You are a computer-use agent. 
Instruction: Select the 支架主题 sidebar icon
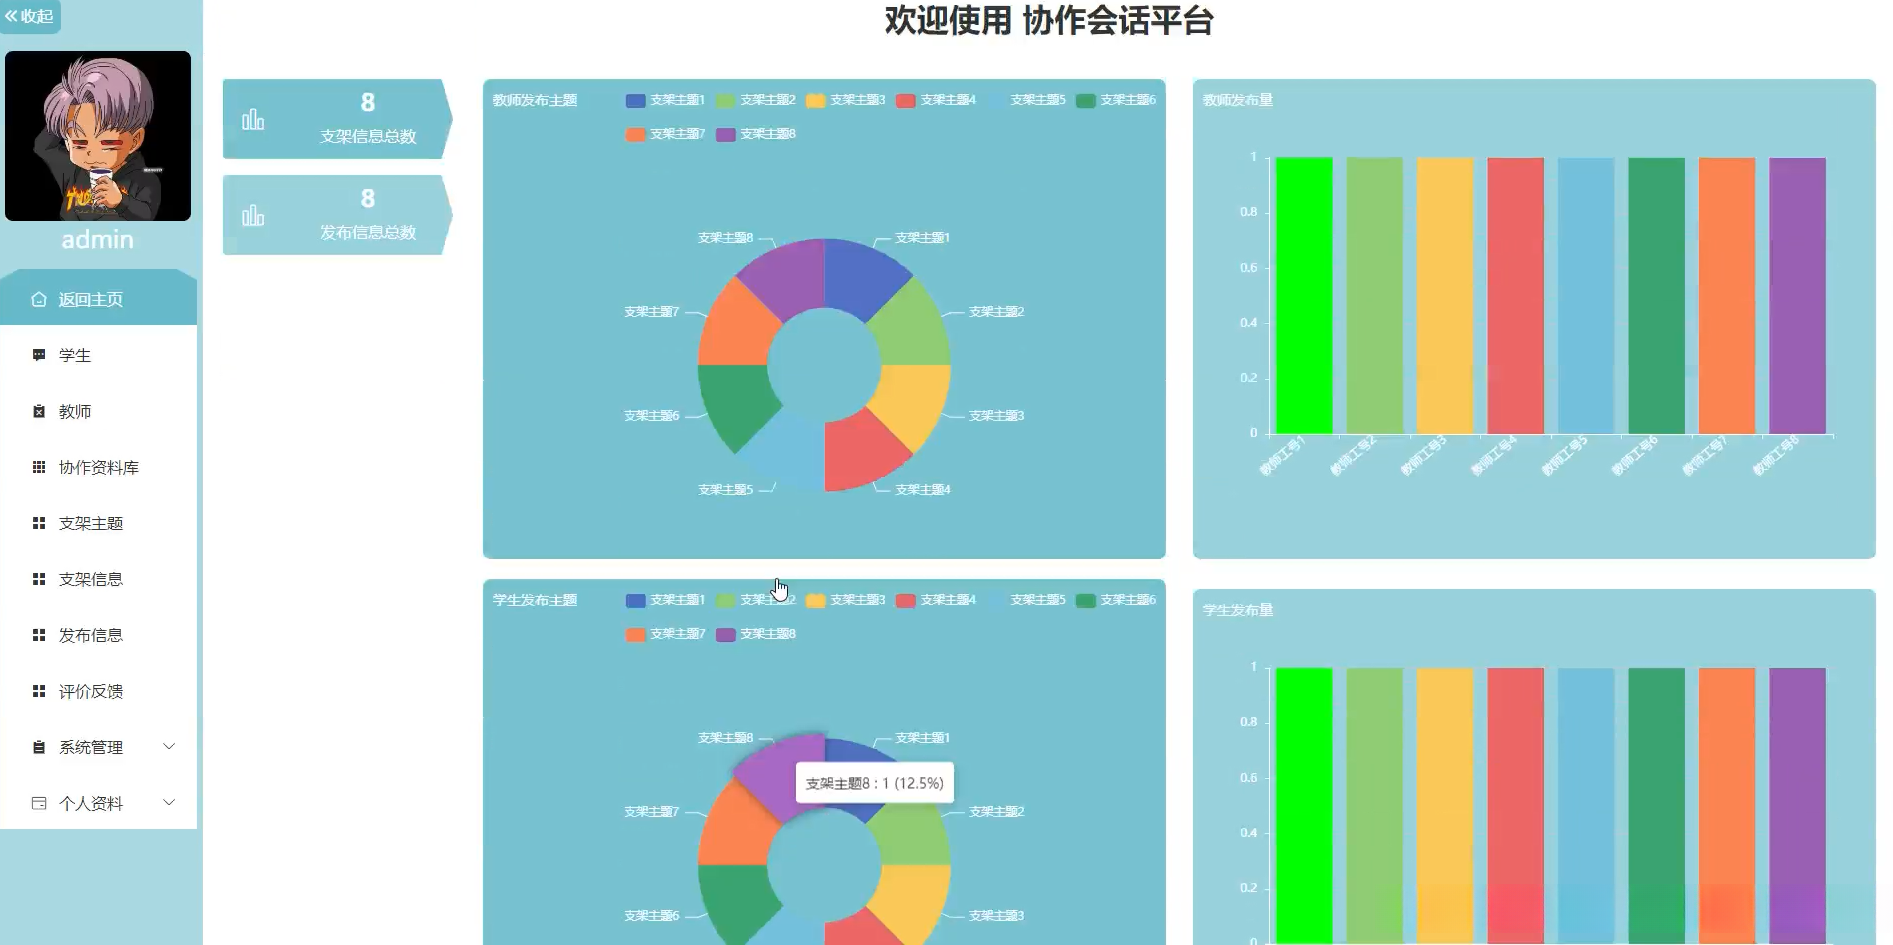(x=38, y=523)
